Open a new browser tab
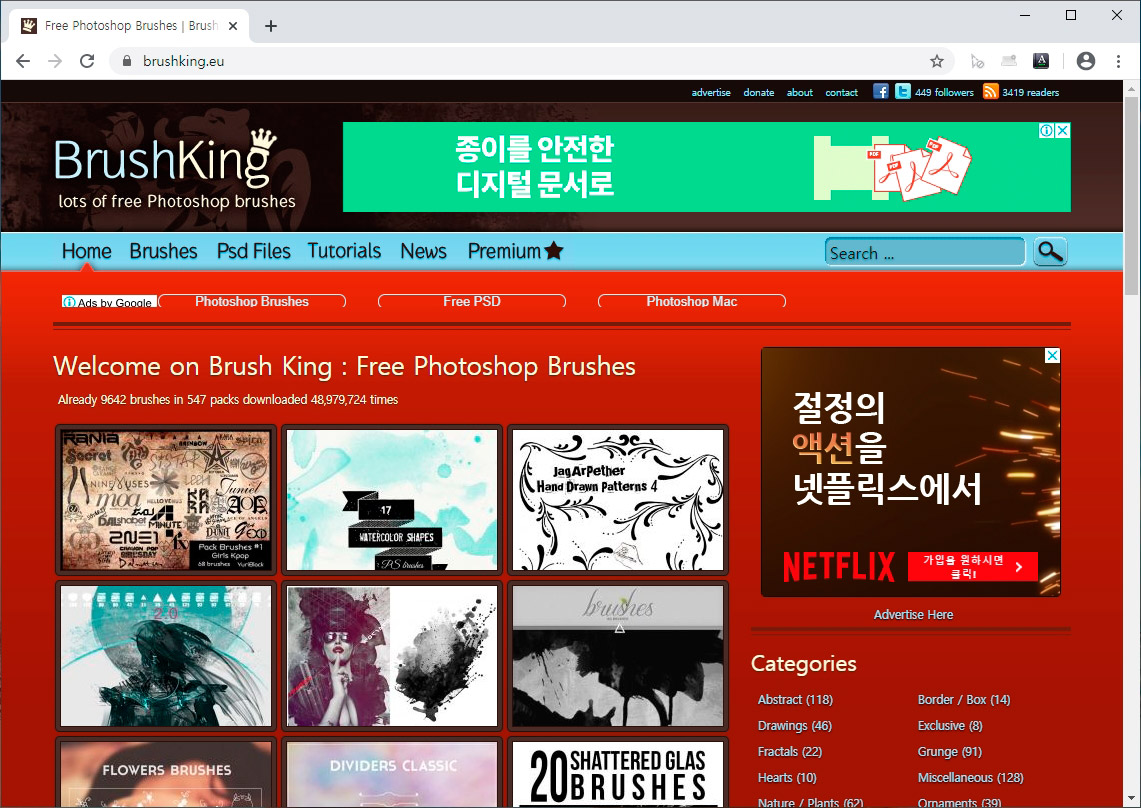Image resolution: width=1141 pixels, height=808 pixels. pos(271,26)
